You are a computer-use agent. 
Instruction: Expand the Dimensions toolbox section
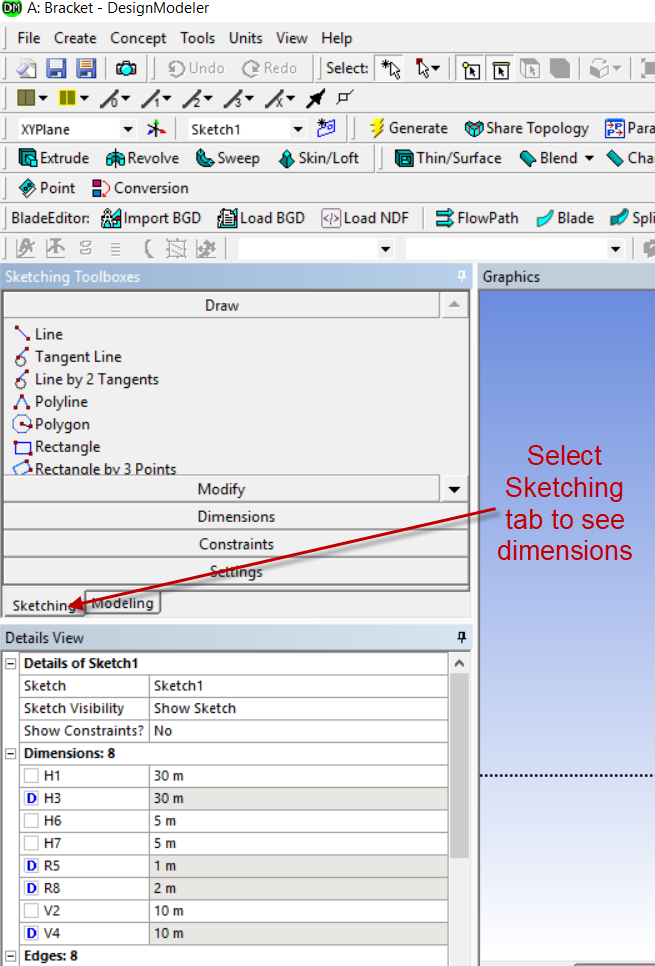tap(236, 516)
